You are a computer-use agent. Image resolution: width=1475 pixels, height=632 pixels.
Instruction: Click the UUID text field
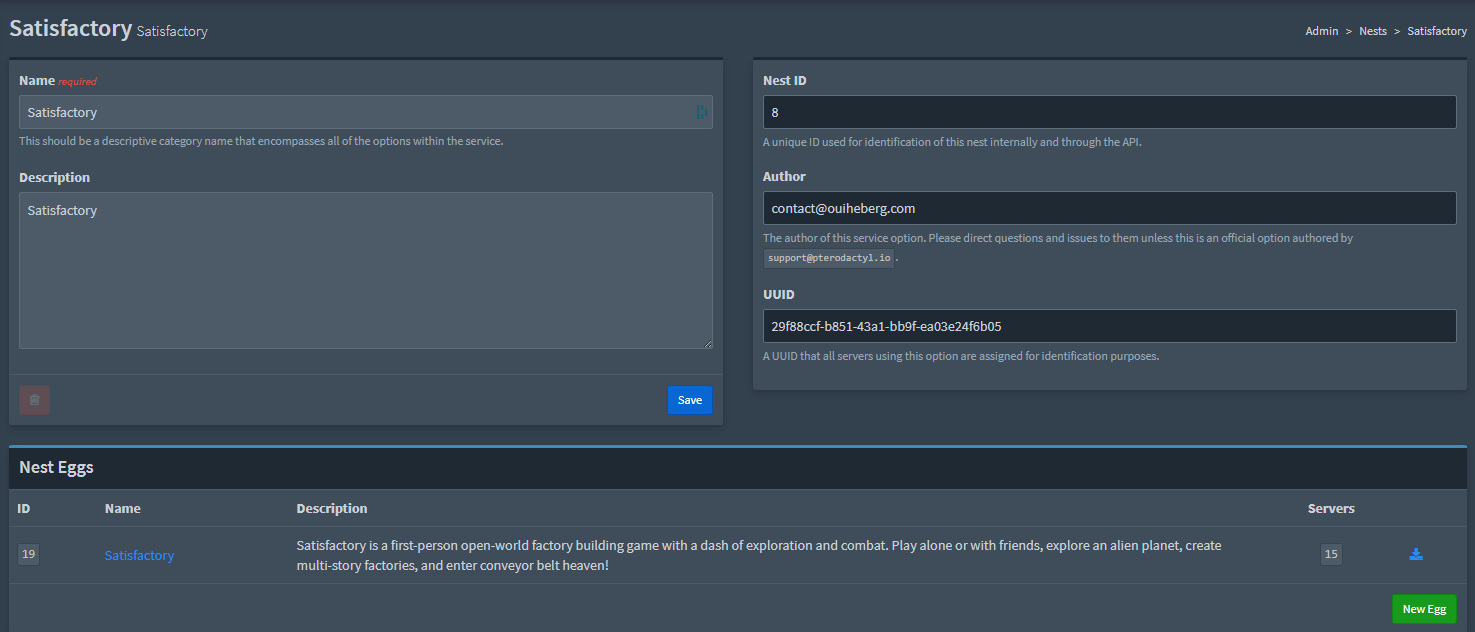click(x=1109, y=326)
